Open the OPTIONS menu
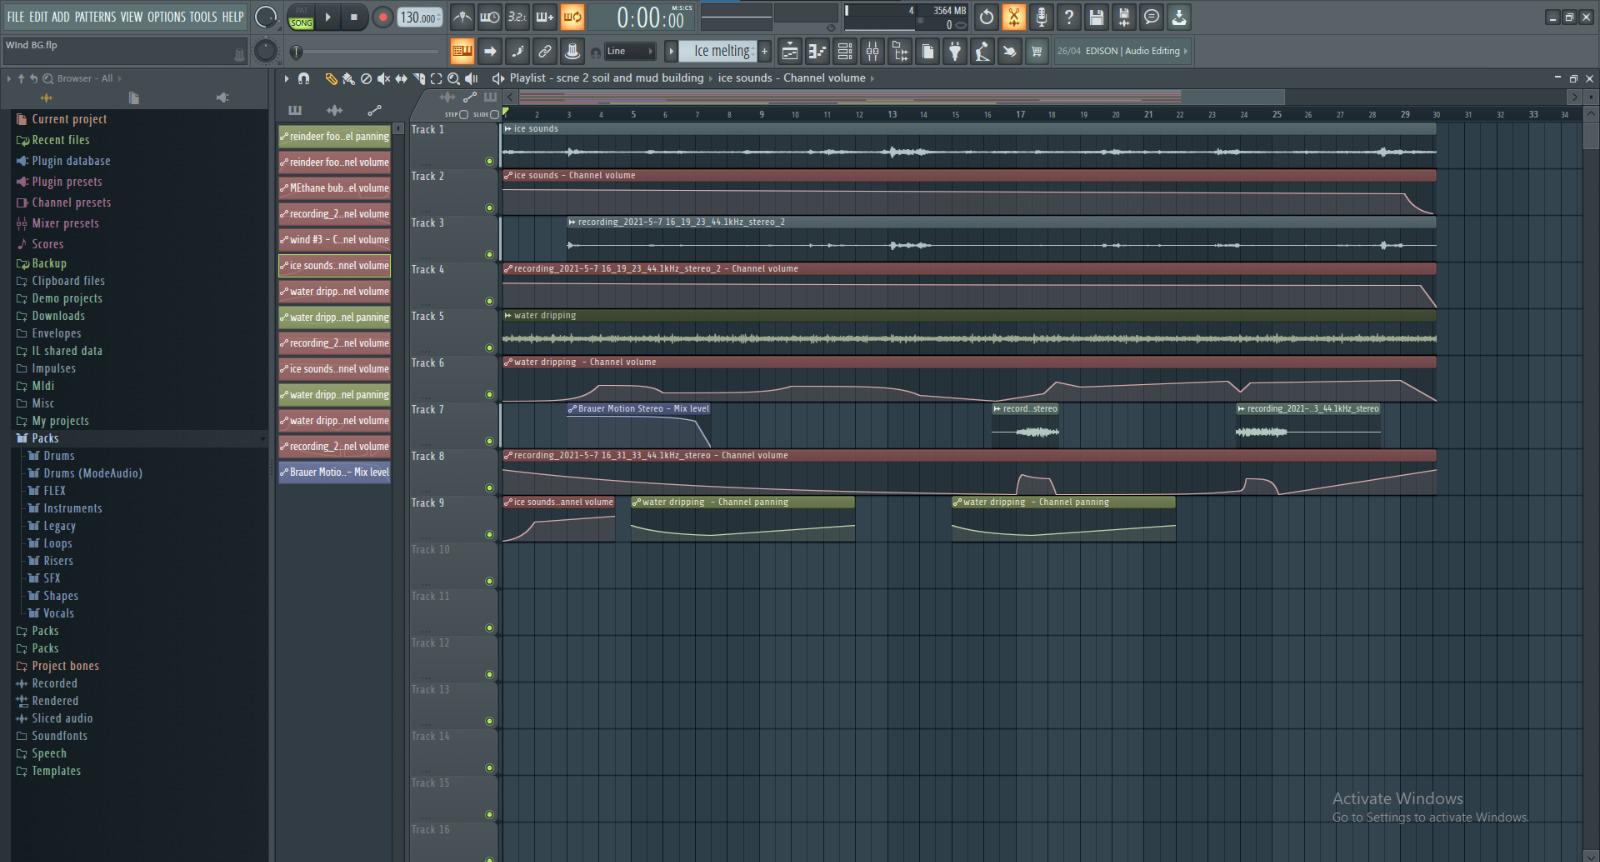Viewport: 1600px width, 862px height. (167, 17)
